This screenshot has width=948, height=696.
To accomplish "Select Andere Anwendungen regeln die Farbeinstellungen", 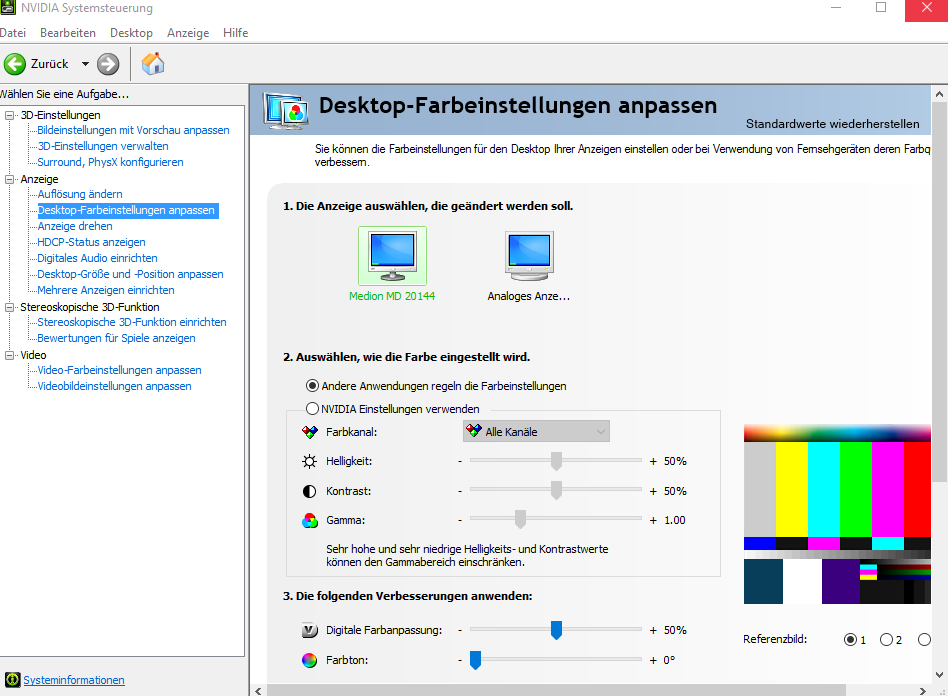I will click(313, 386).
